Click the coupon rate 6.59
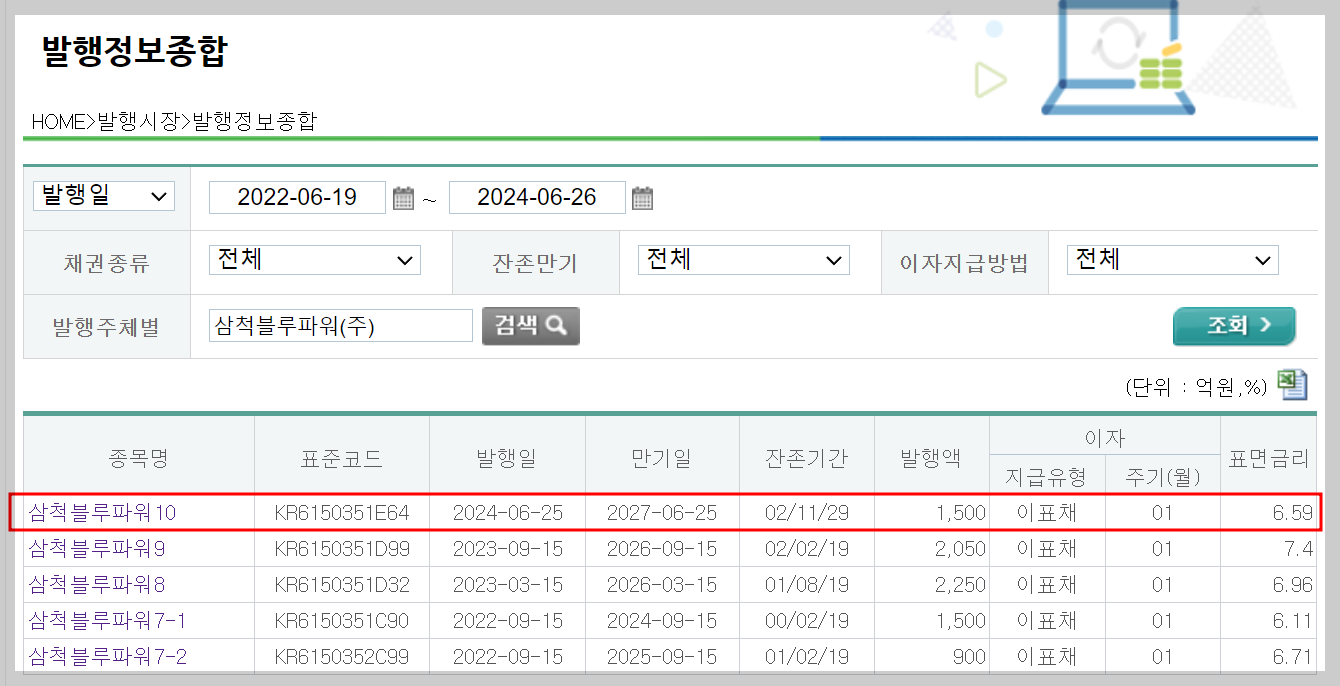Screen dimensions: 1340x686 1292,513
